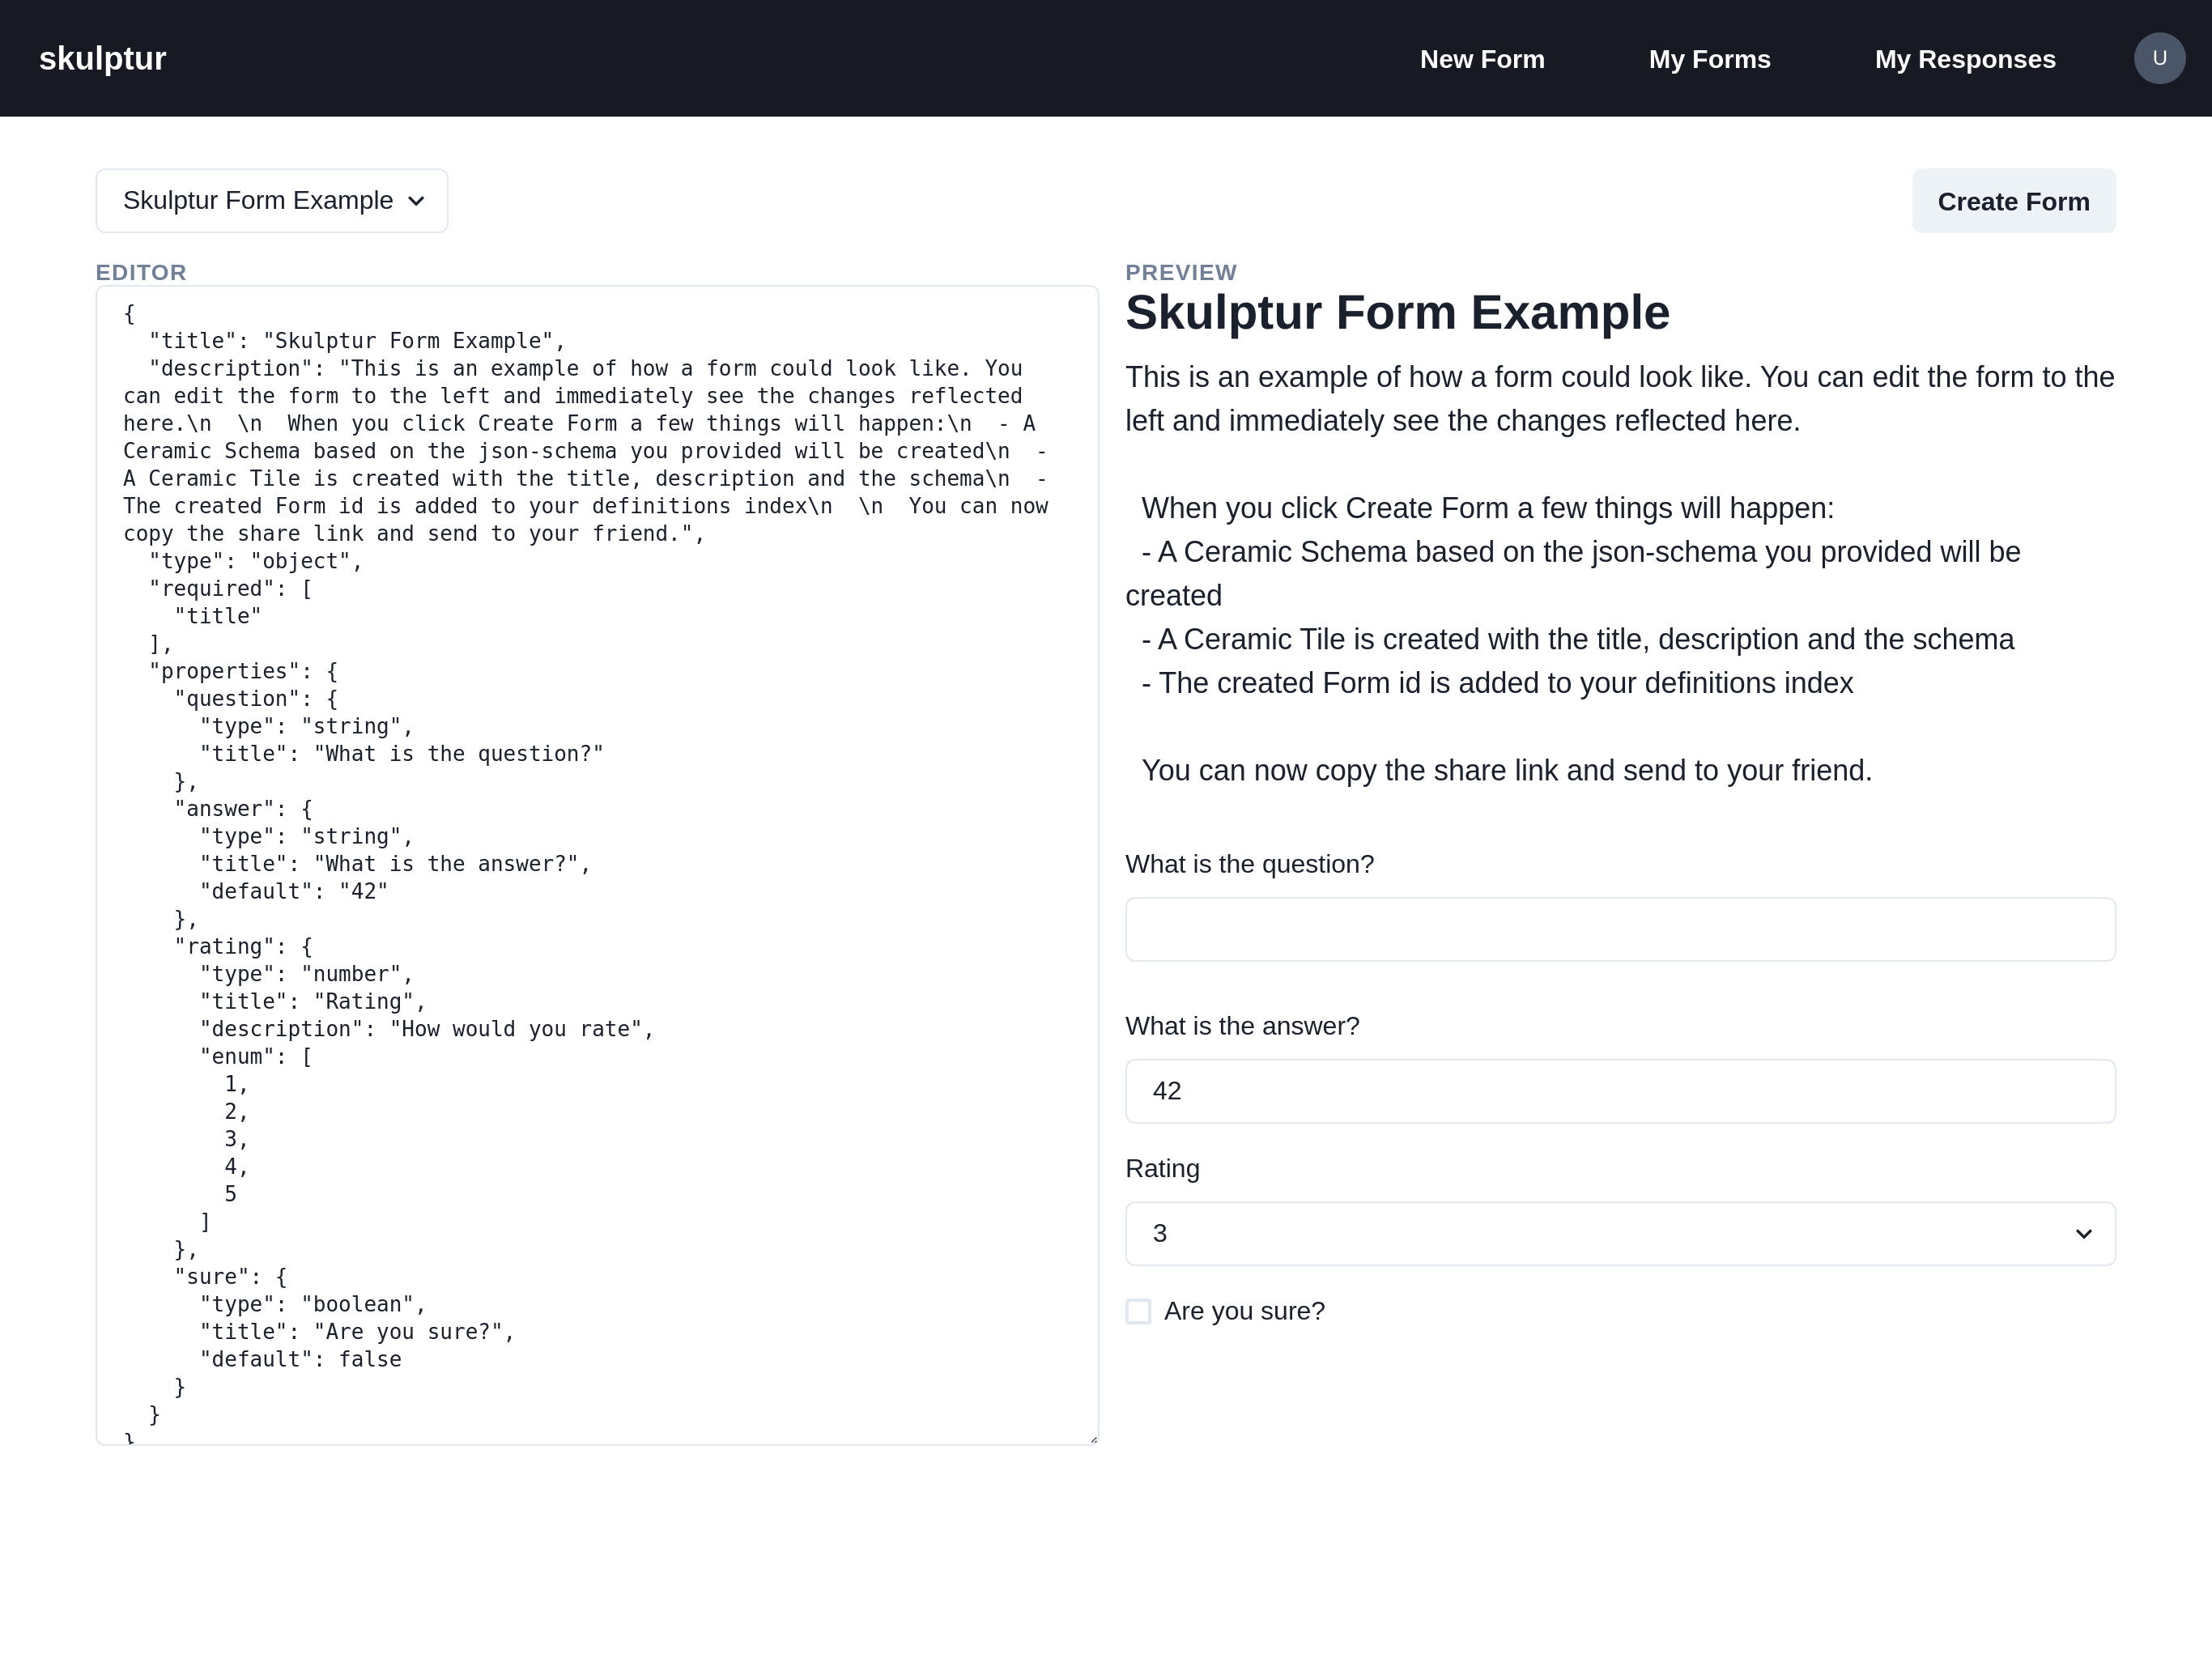Focus the 'What is the question?' input
Image resolution: width=2212 pixels, height=1658 pixels.
coord(1619,929)
